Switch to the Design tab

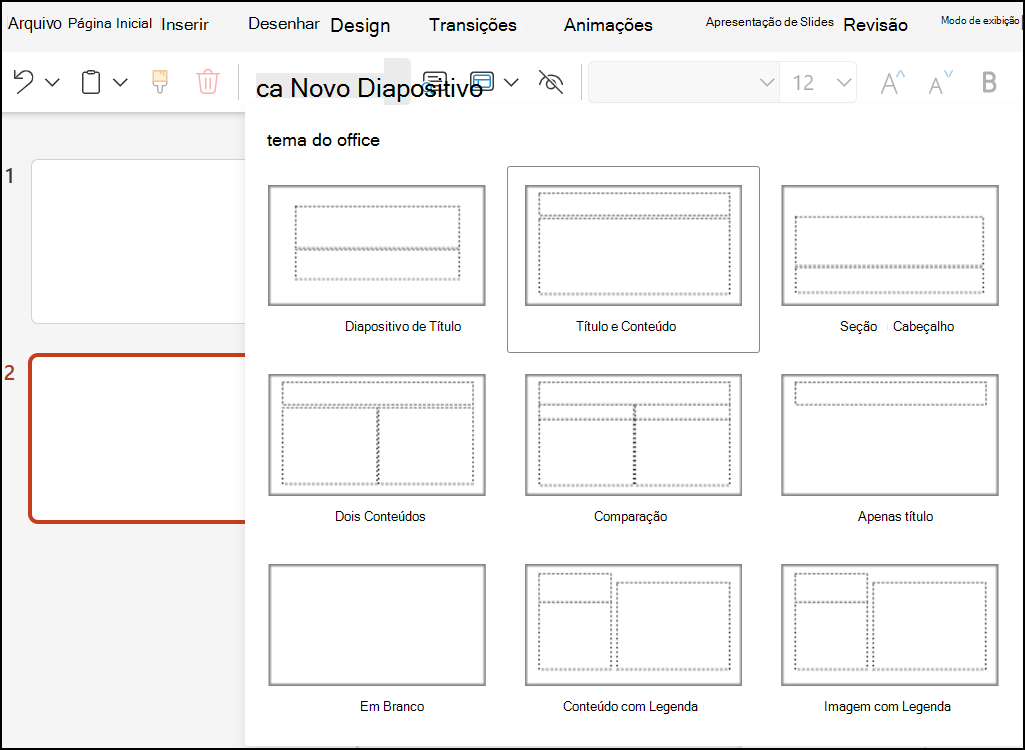point(360,25)
